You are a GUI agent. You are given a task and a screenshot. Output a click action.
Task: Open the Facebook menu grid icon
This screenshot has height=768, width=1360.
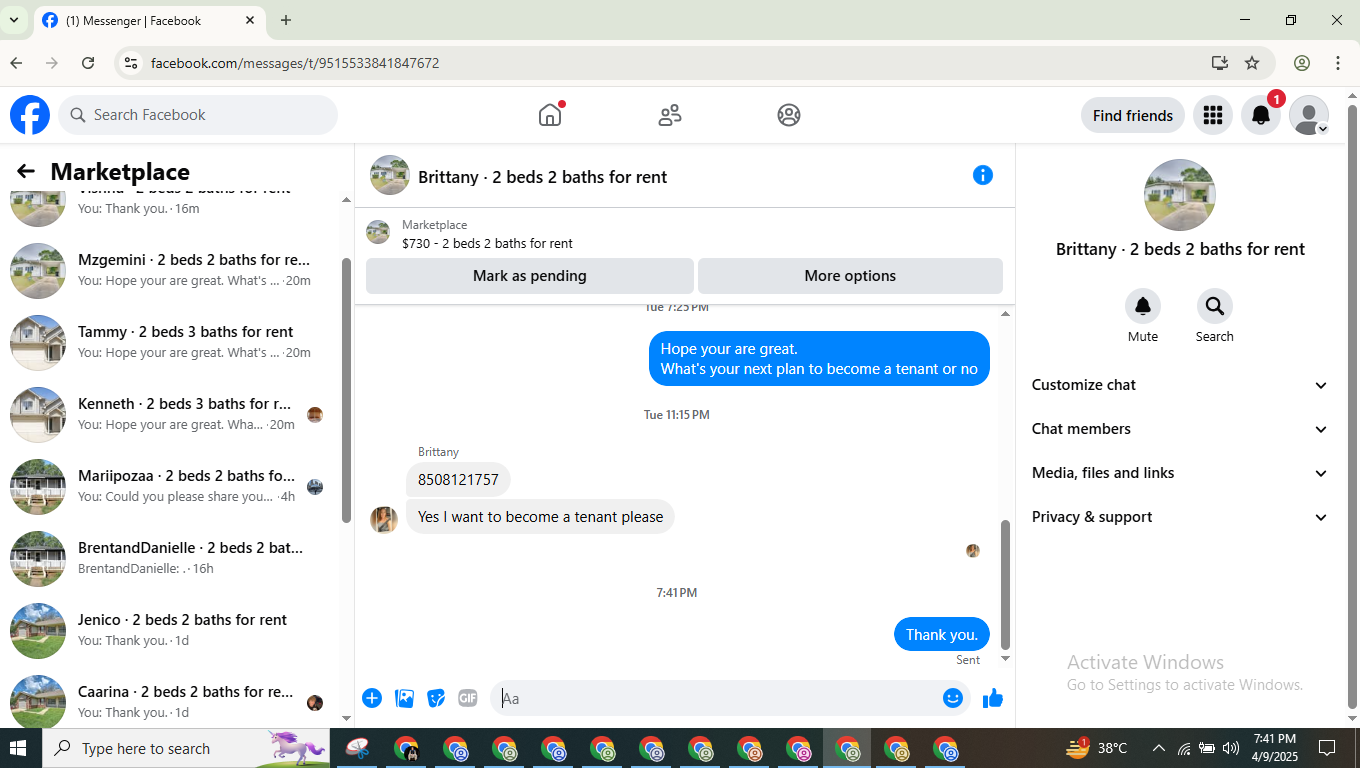click(1213, 115)
